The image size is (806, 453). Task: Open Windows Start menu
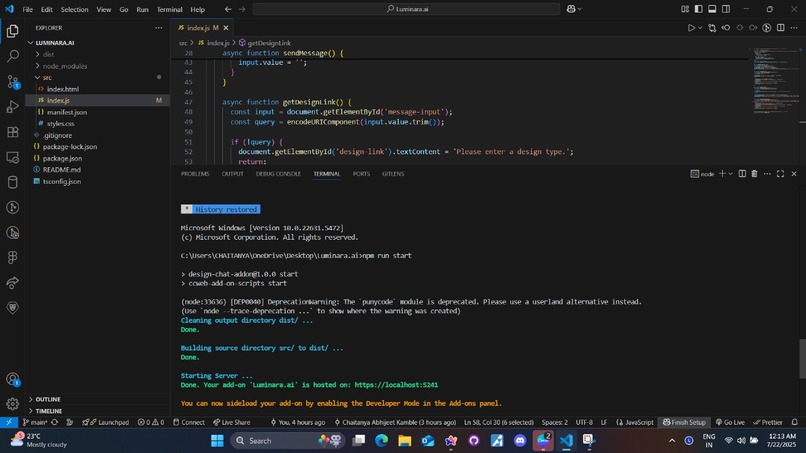point(217,441)
